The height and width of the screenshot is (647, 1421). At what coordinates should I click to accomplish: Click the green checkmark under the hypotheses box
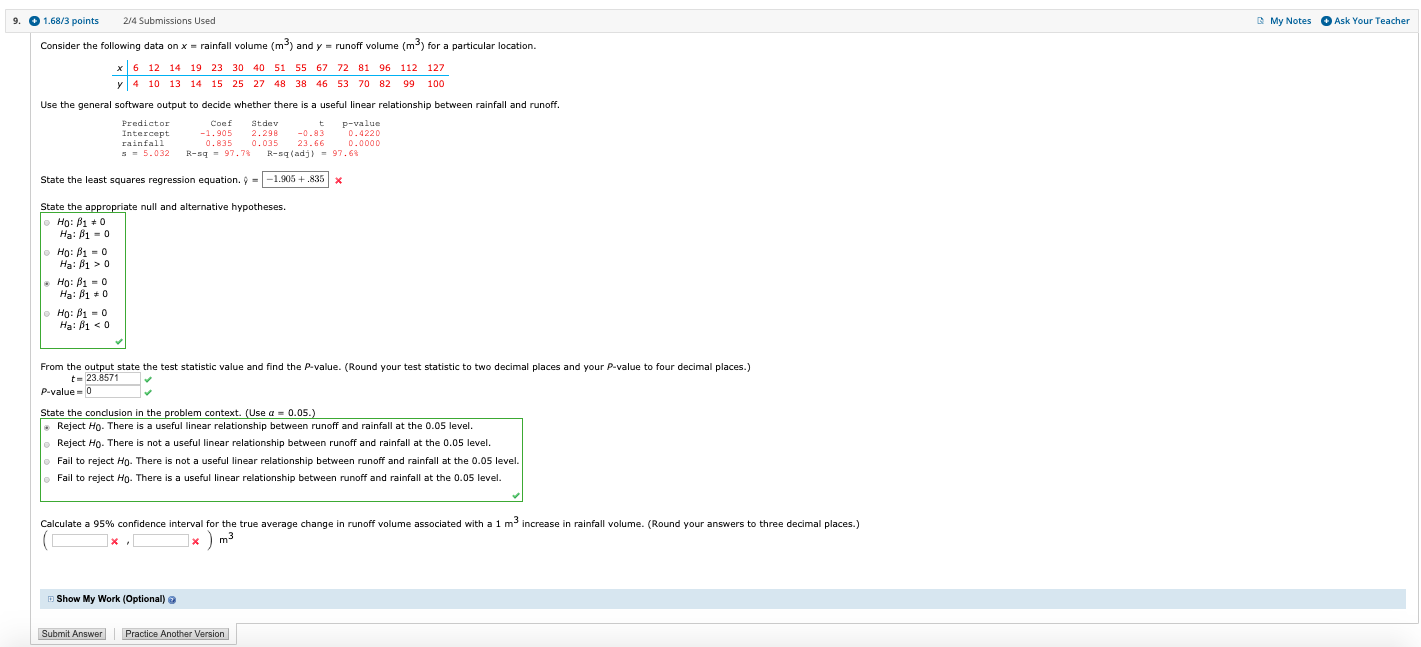click(x=119, y=340)
